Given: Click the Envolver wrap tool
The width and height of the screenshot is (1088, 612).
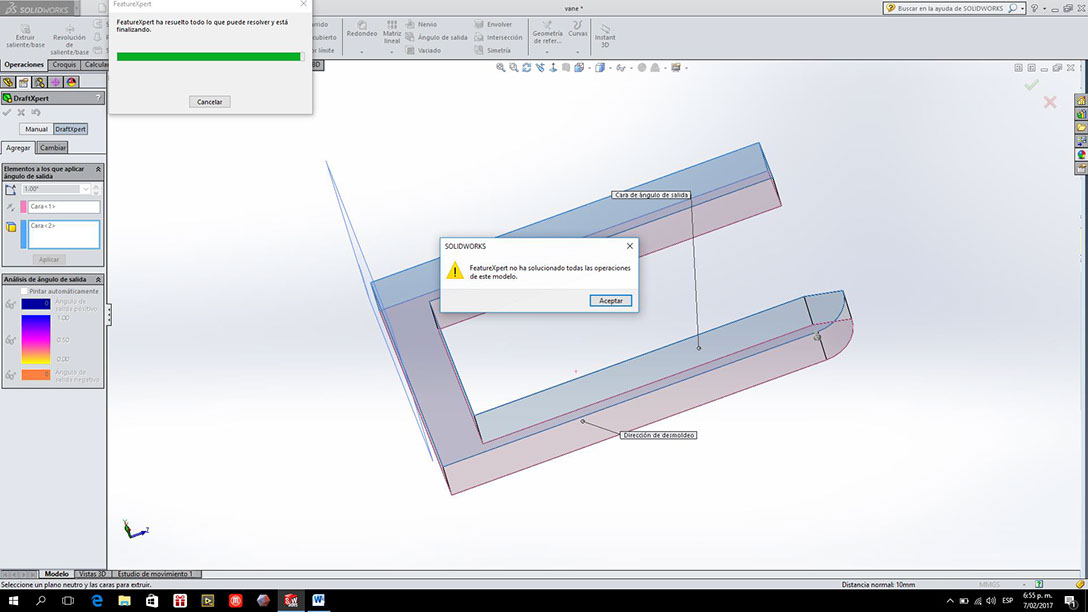Looking at the screenshot, I should tap(493, 24).
